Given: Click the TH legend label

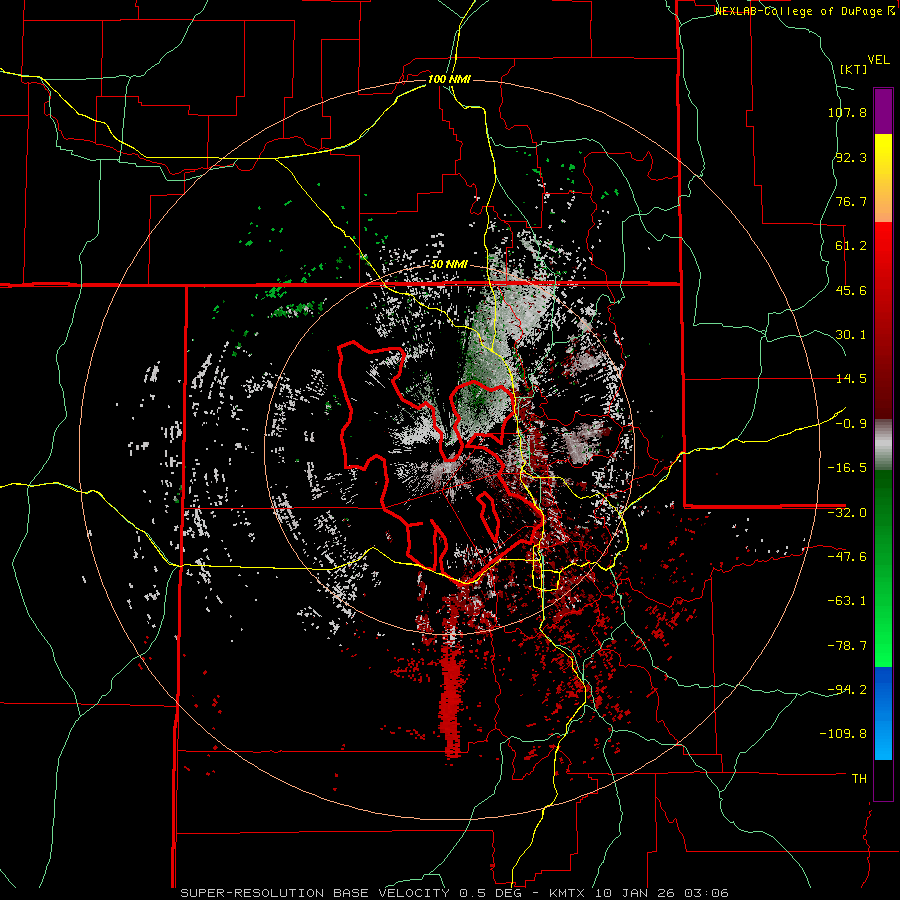Looking at the screenshot, I should [x=859, y=779].
